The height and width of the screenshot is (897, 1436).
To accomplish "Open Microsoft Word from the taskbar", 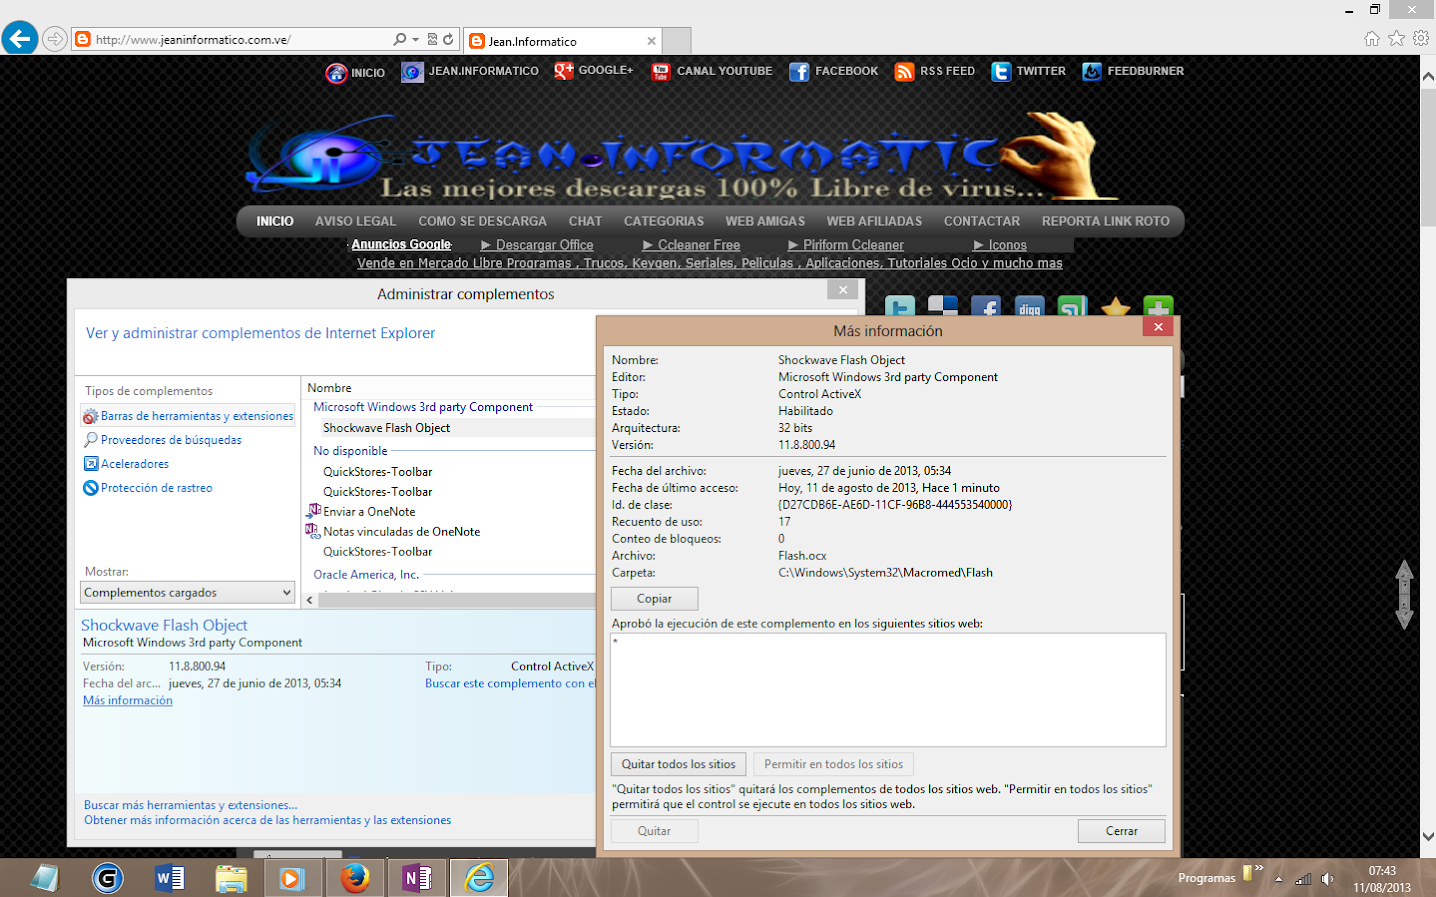I will 169,878.
